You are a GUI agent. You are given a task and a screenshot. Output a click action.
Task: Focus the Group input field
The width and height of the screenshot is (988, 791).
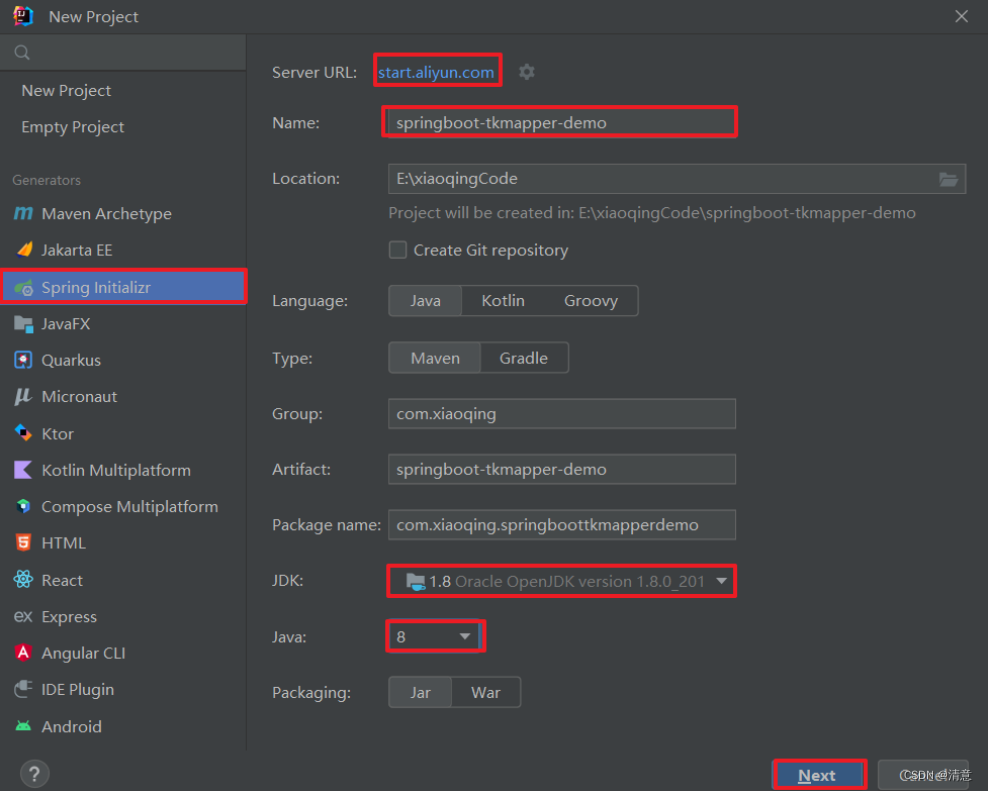[x=561, y=413]
